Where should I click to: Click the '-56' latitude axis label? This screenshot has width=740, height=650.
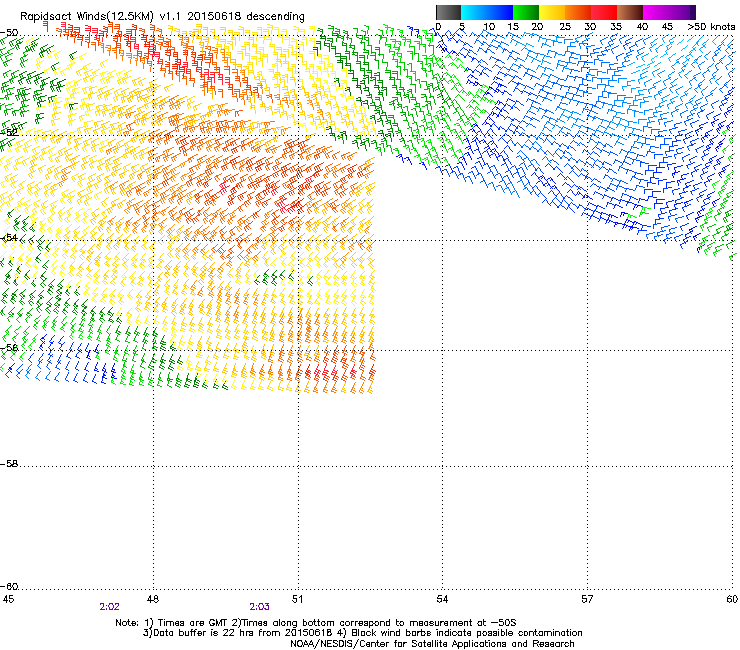pyautogui.click(x=9, y=347)
